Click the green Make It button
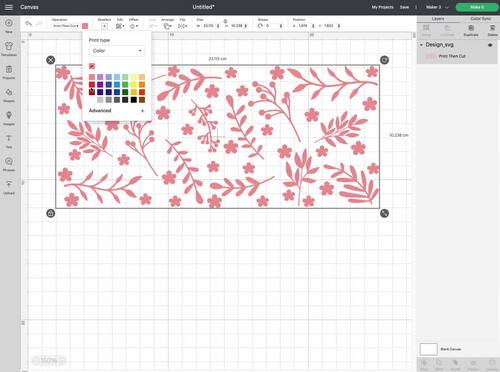Image resolution: width=500 pixels, height=372 pixels. pyautogui.click(x=477, y=7)
